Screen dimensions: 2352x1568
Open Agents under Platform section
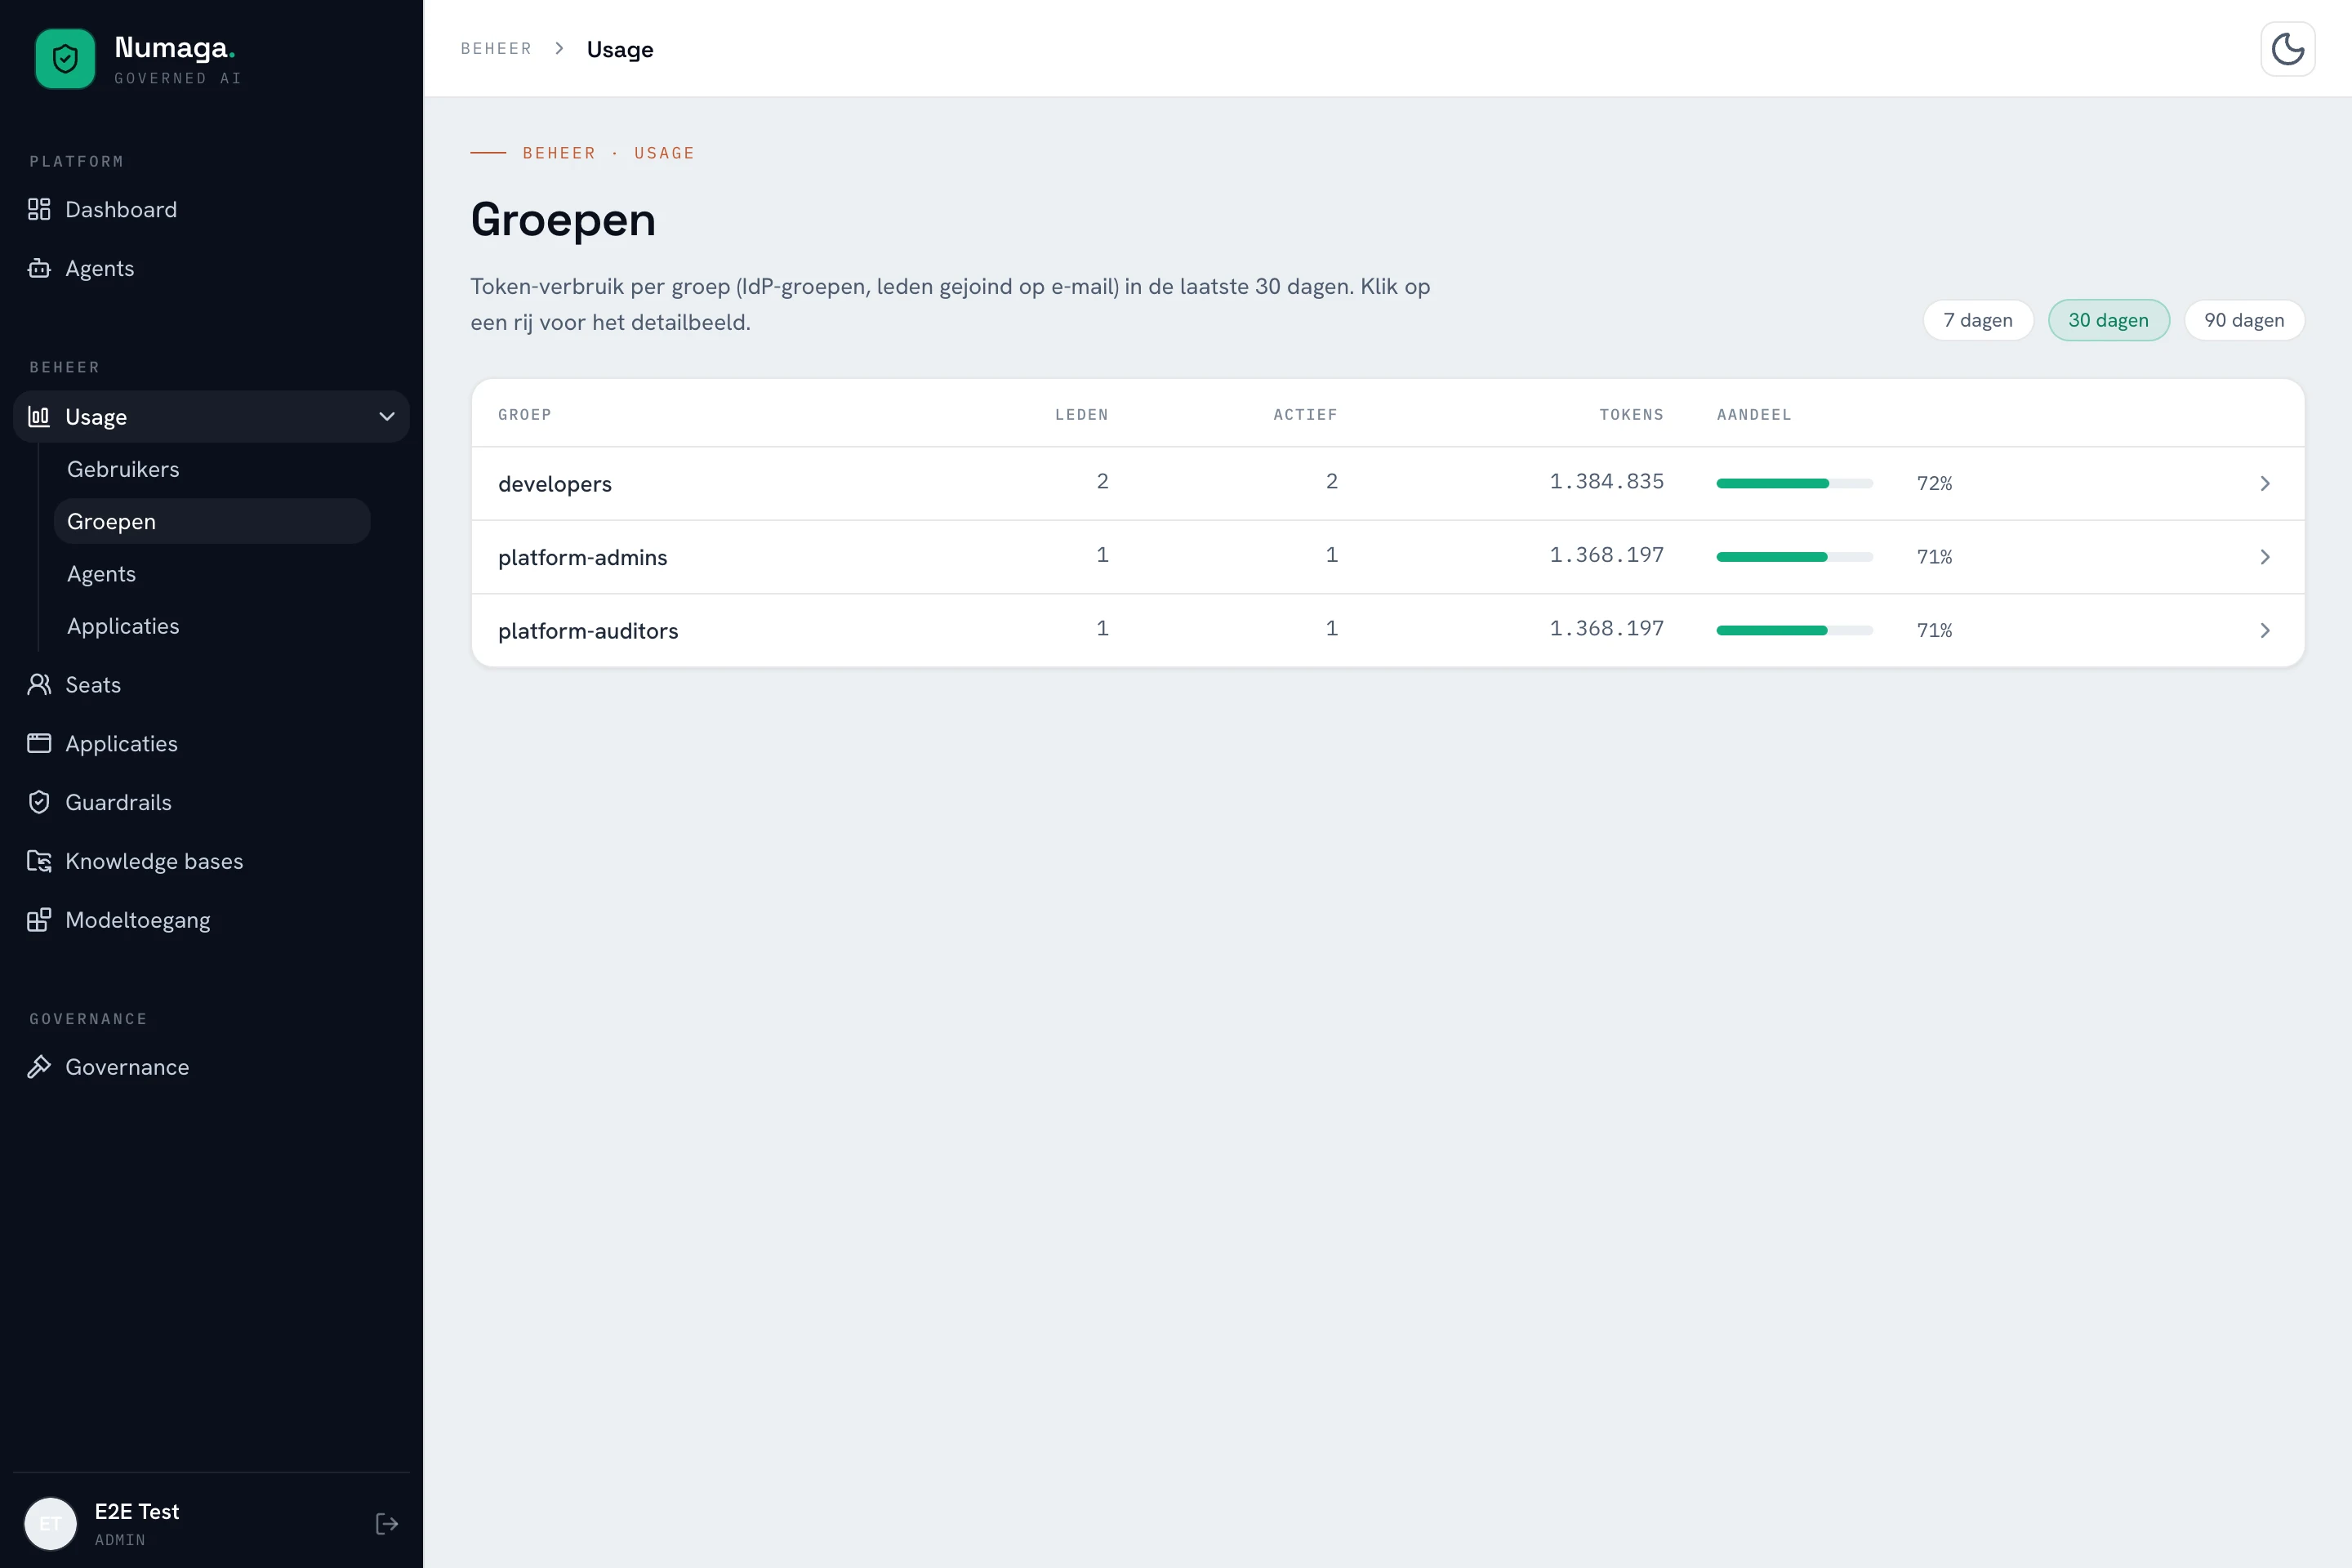[x=211, y=268]
